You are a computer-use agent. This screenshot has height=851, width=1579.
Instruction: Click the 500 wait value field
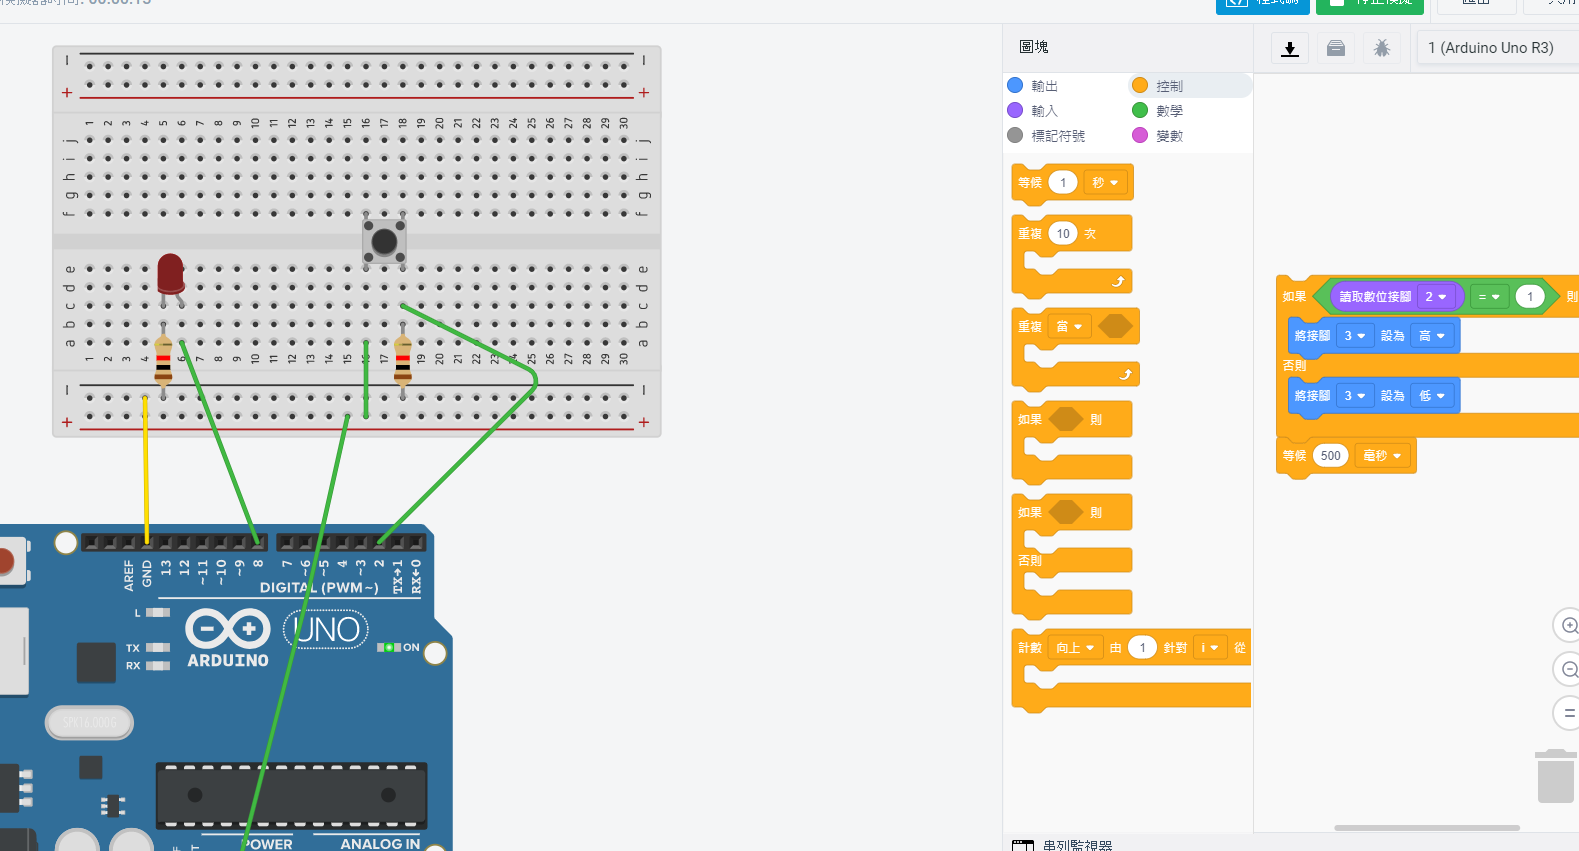pyautogui.click(x=1330, y=456)
